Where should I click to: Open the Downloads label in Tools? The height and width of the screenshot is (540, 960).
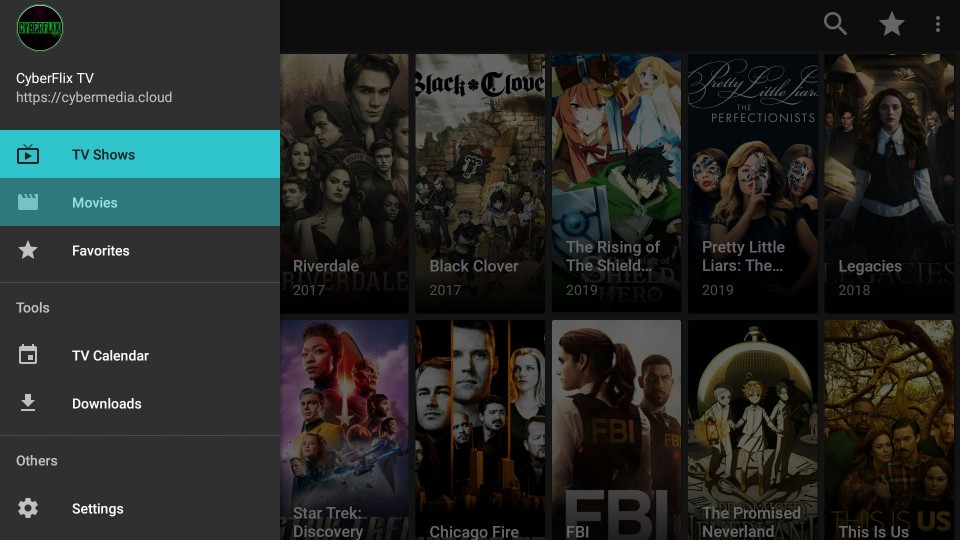[x=107, y=403]
